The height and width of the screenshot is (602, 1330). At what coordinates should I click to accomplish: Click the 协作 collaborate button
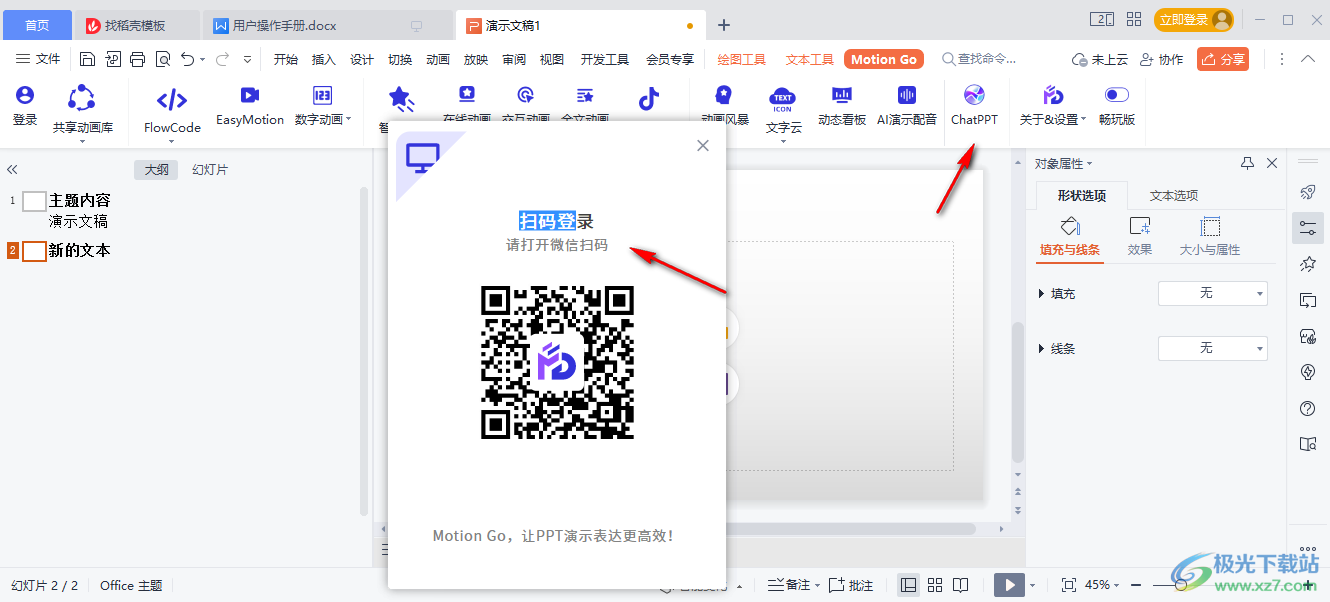tap(1161, 59)
